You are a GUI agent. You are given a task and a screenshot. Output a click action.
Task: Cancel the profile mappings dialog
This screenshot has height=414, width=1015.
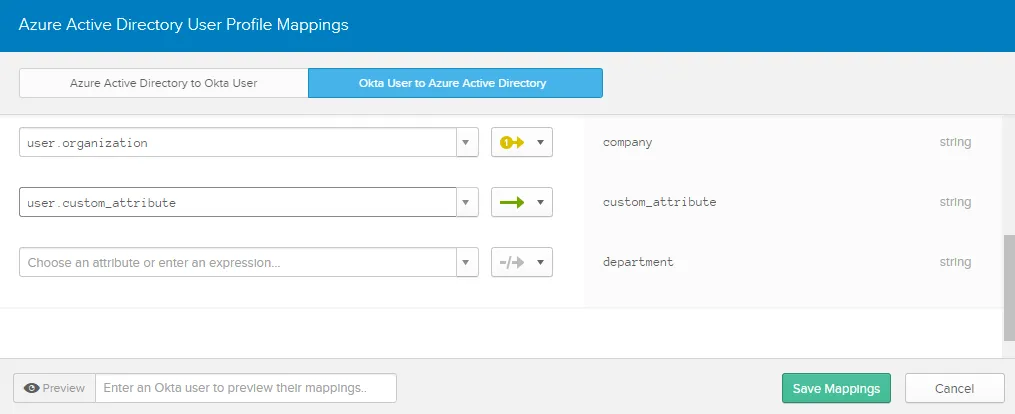pos(953,388)
